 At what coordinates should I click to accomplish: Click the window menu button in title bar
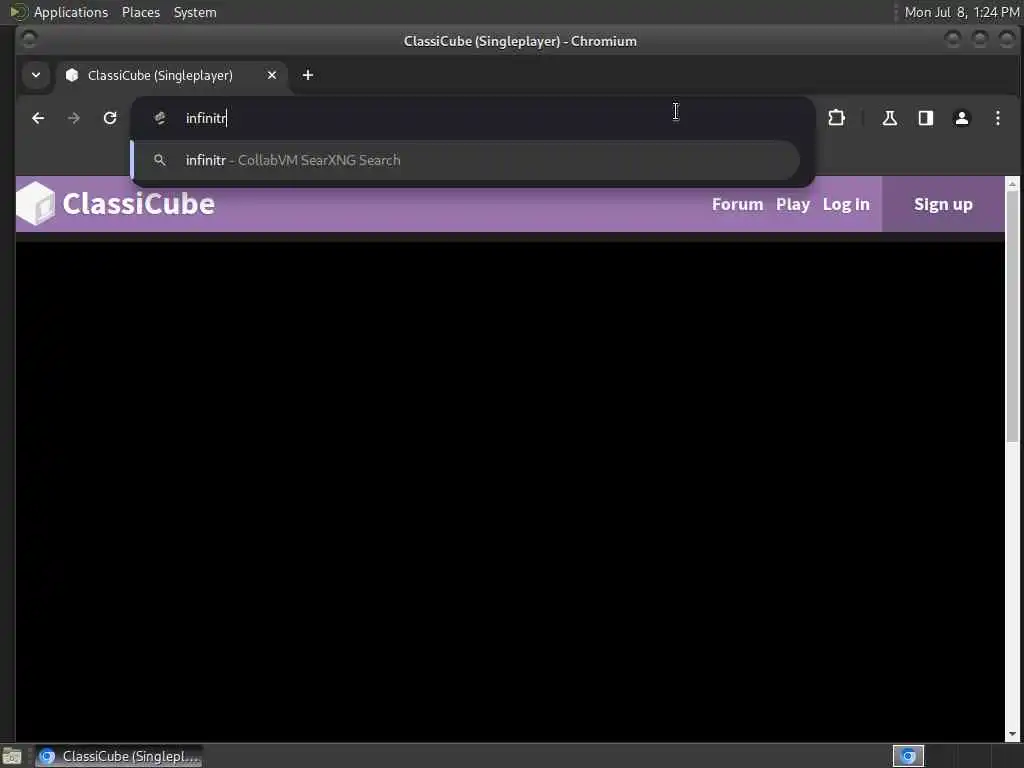tap(29, 39)
